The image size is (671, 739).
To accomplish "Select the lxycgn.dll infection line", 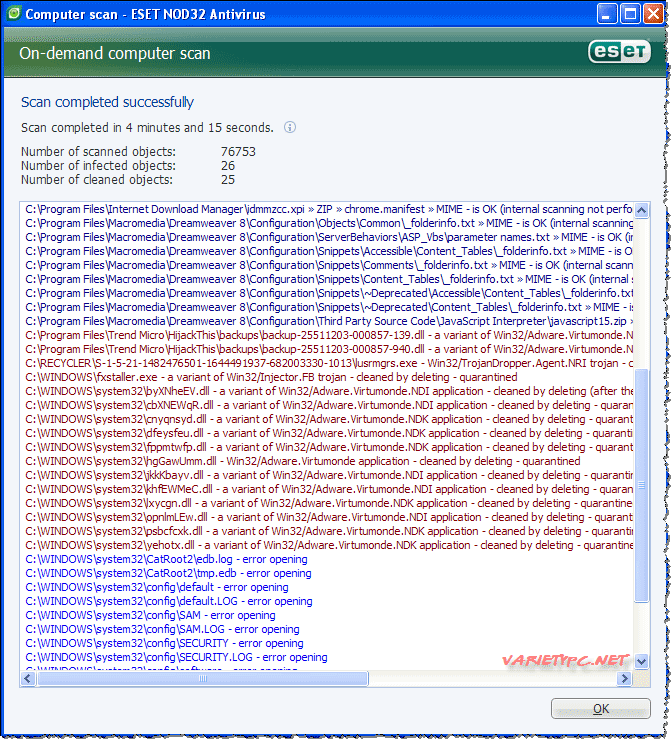I will click(x=328, y=503).
